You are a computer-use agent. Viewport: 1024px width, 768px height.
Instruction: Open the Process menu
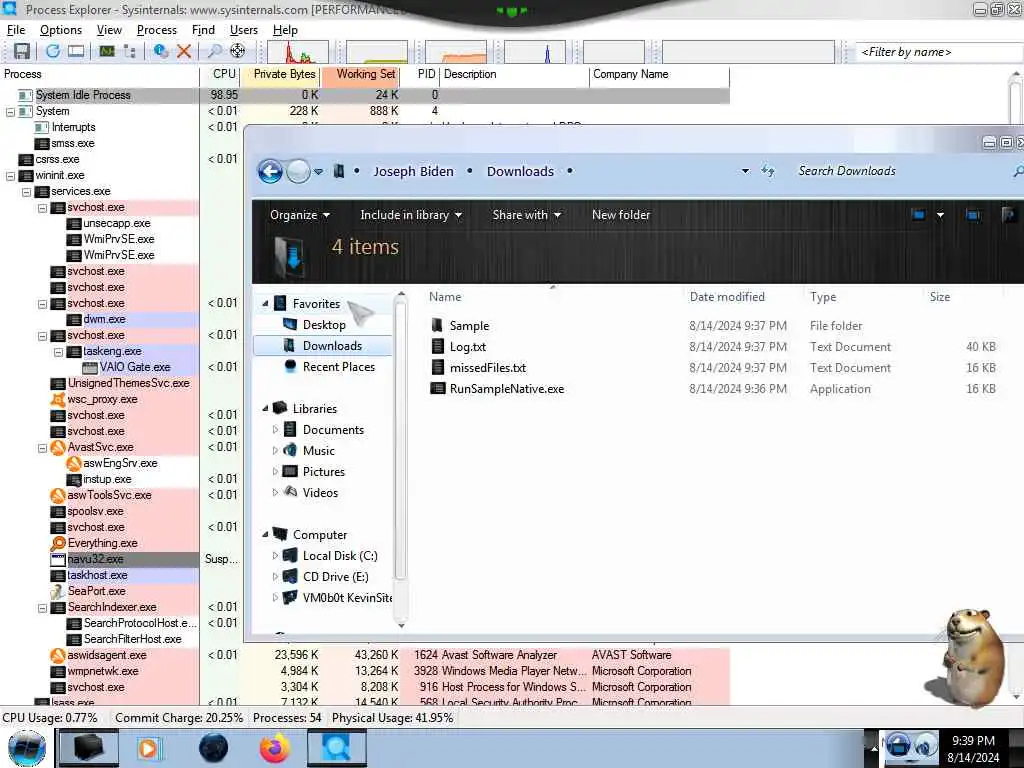(157, 30)
